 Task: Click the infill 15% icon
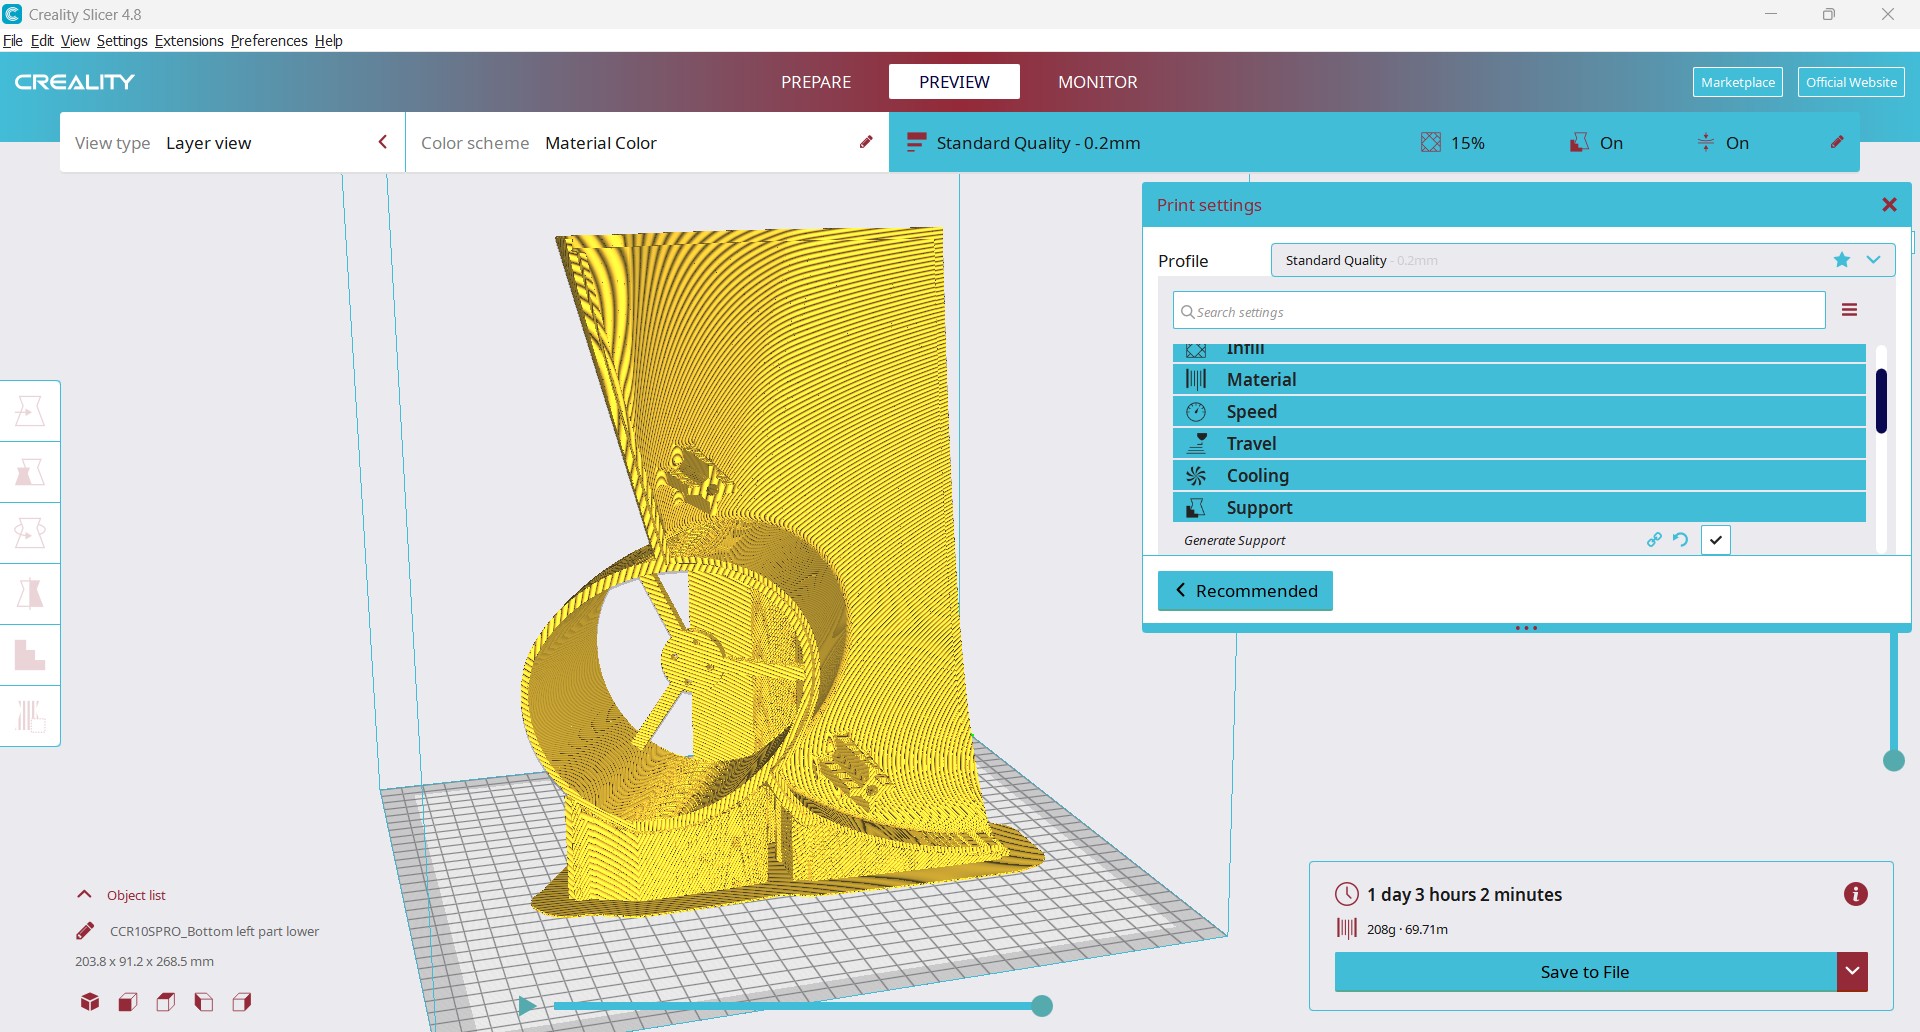coord(1431,142)
